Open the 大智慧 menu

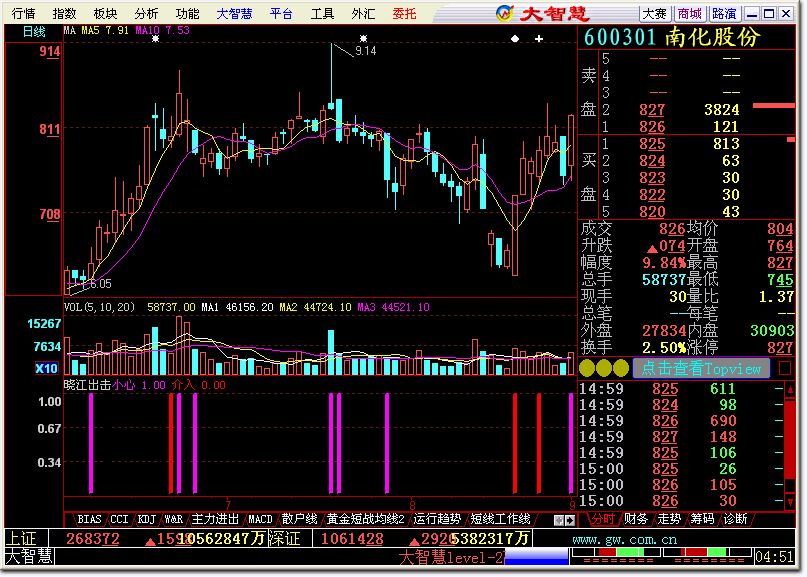click(234, 13)
